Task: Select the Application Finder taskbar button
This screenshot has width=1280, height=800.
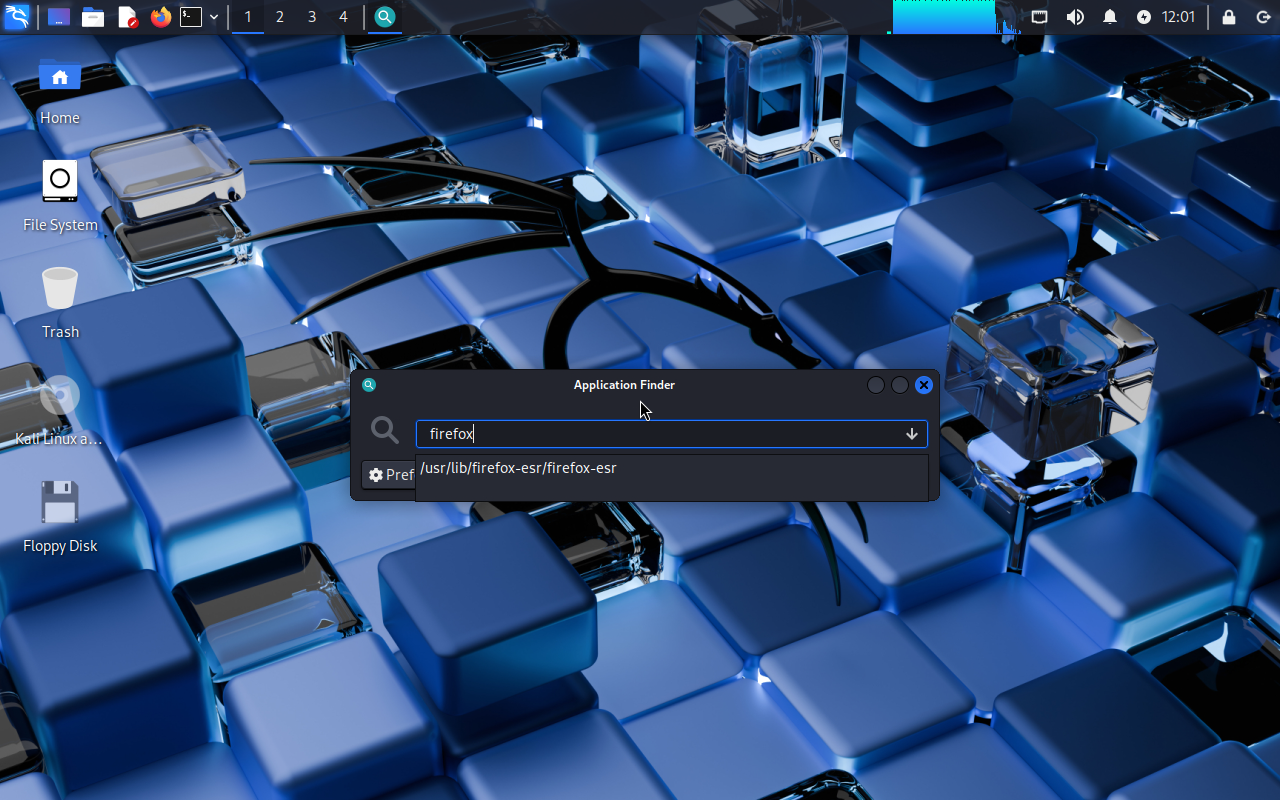Action: pos(384,17)
